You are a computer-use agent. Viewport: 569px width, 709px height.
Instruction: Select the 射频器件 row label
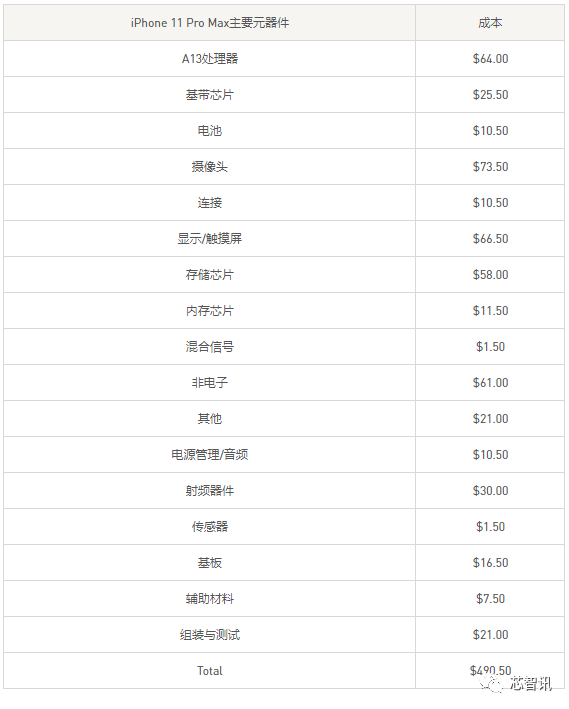(209, 491)
